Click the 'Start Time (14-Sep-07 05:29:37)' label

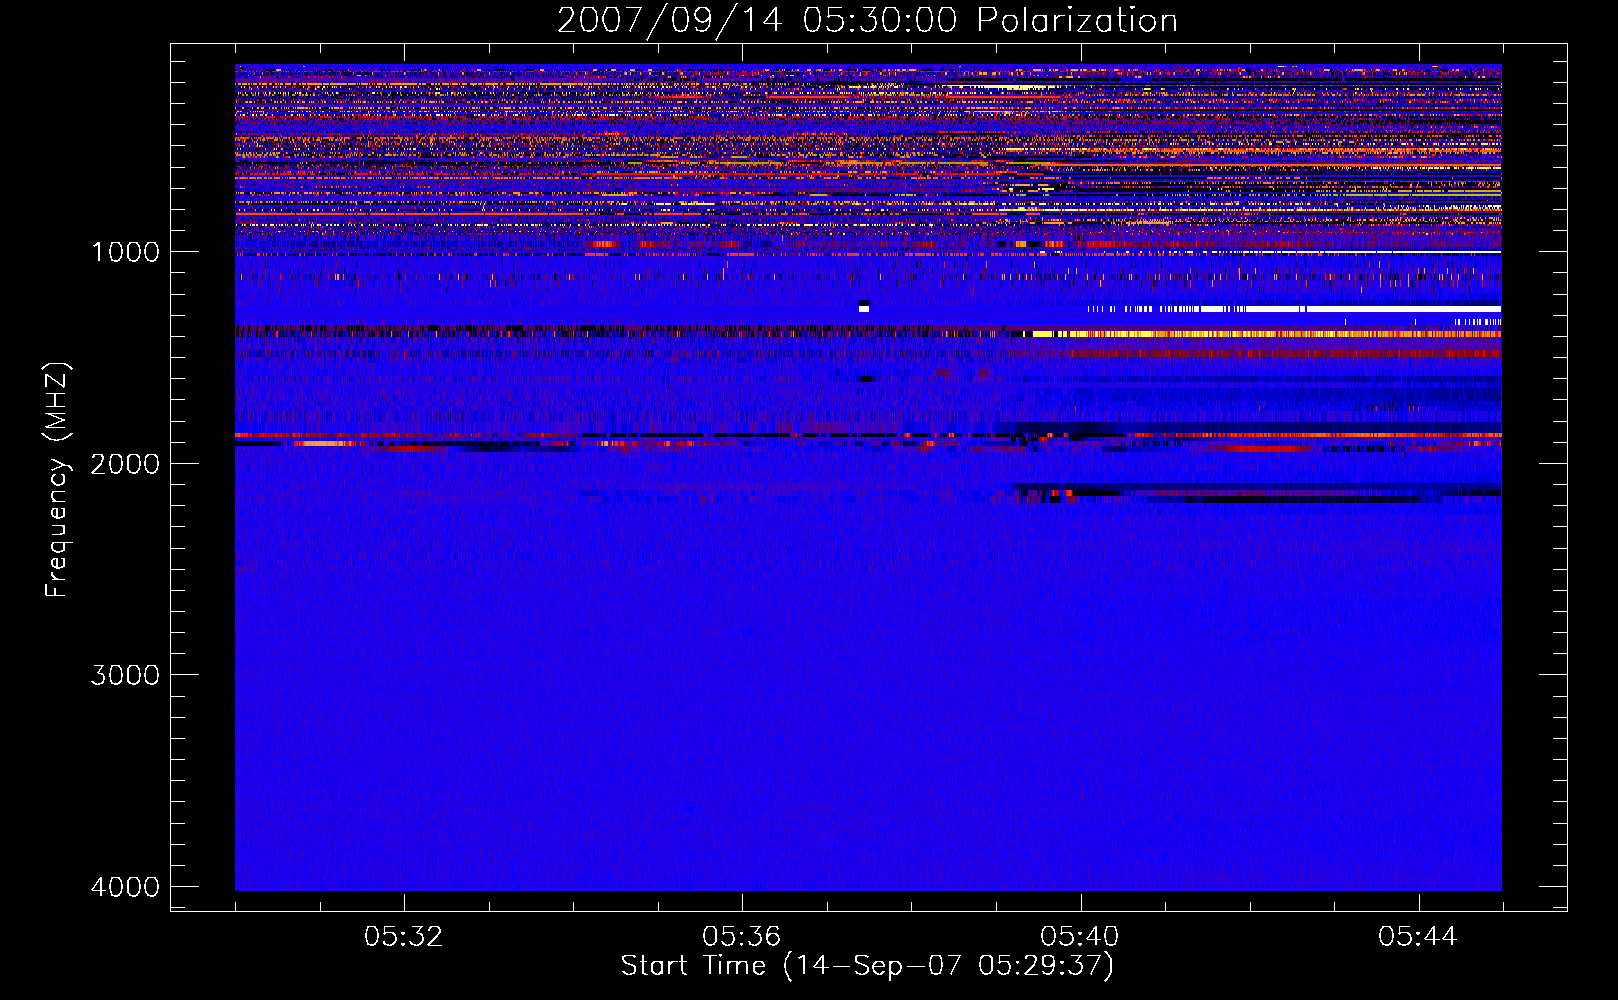pos(867,966)
